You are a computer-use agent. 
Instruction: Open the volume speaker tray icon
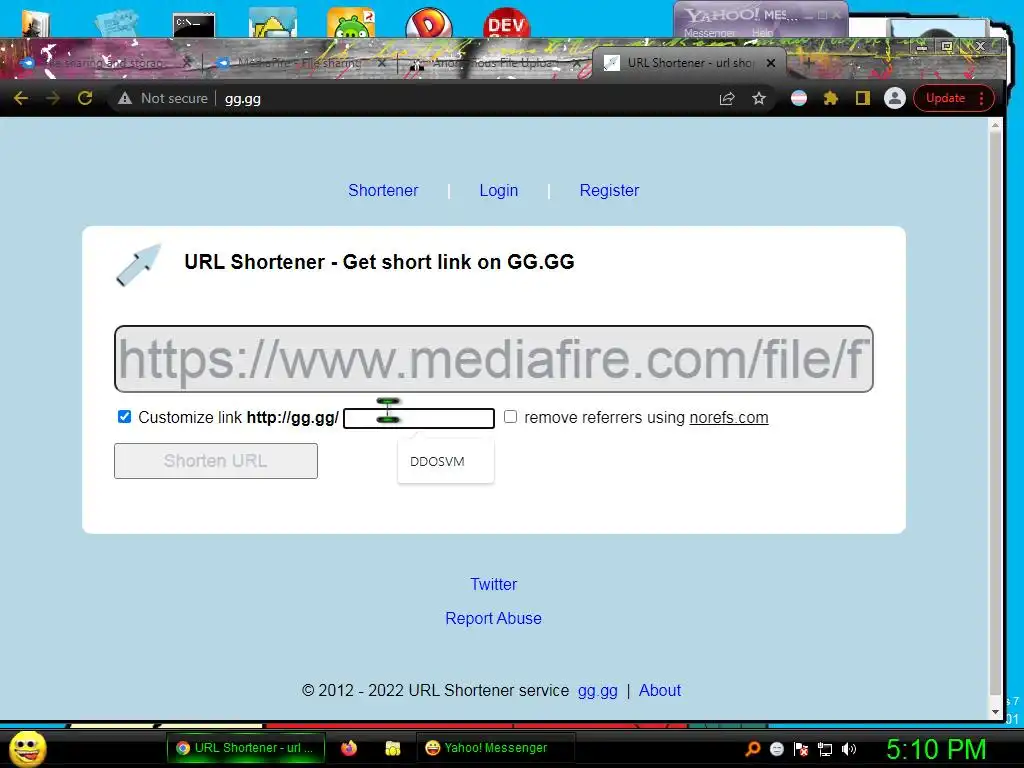click(x=849, y=749)
